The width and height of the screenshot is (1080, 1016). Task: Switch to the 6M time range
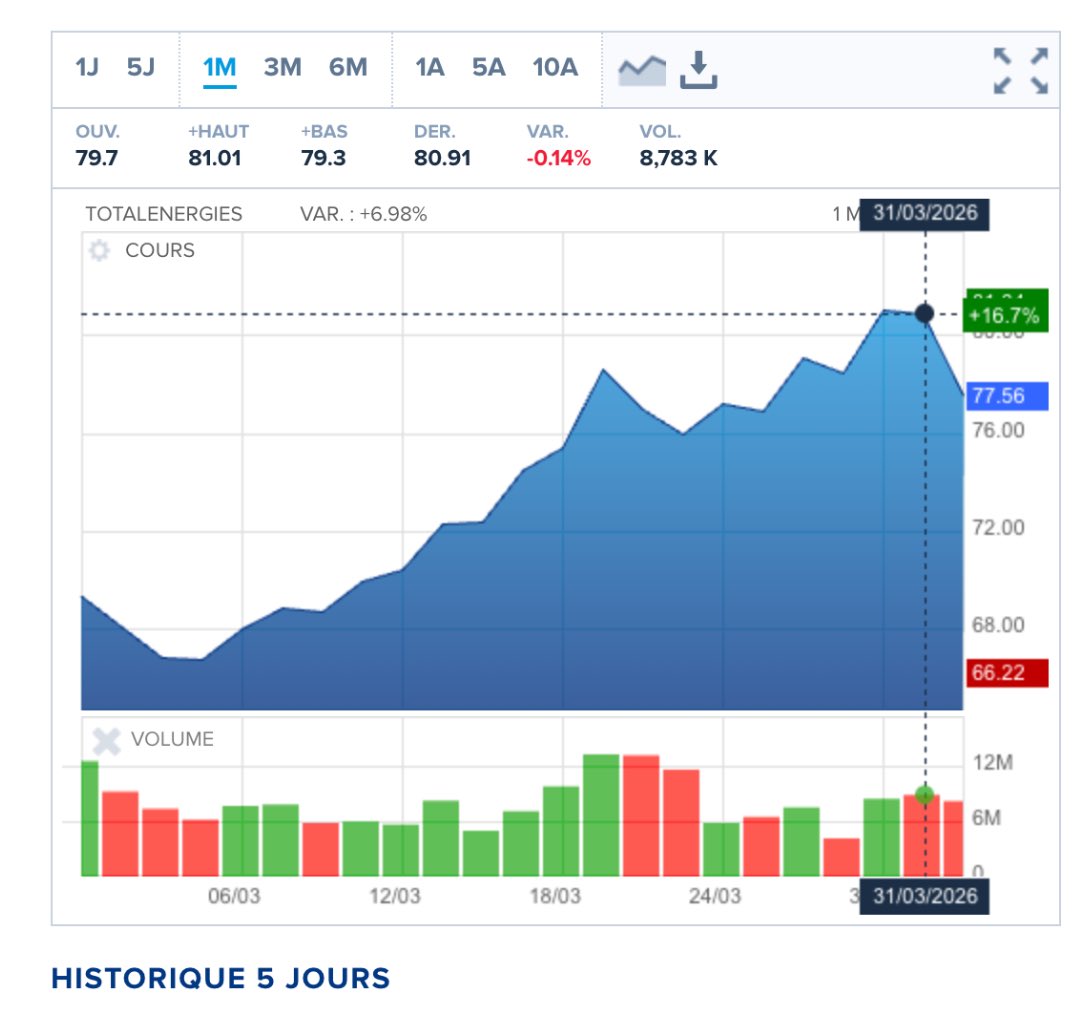(x=348, y=68)
